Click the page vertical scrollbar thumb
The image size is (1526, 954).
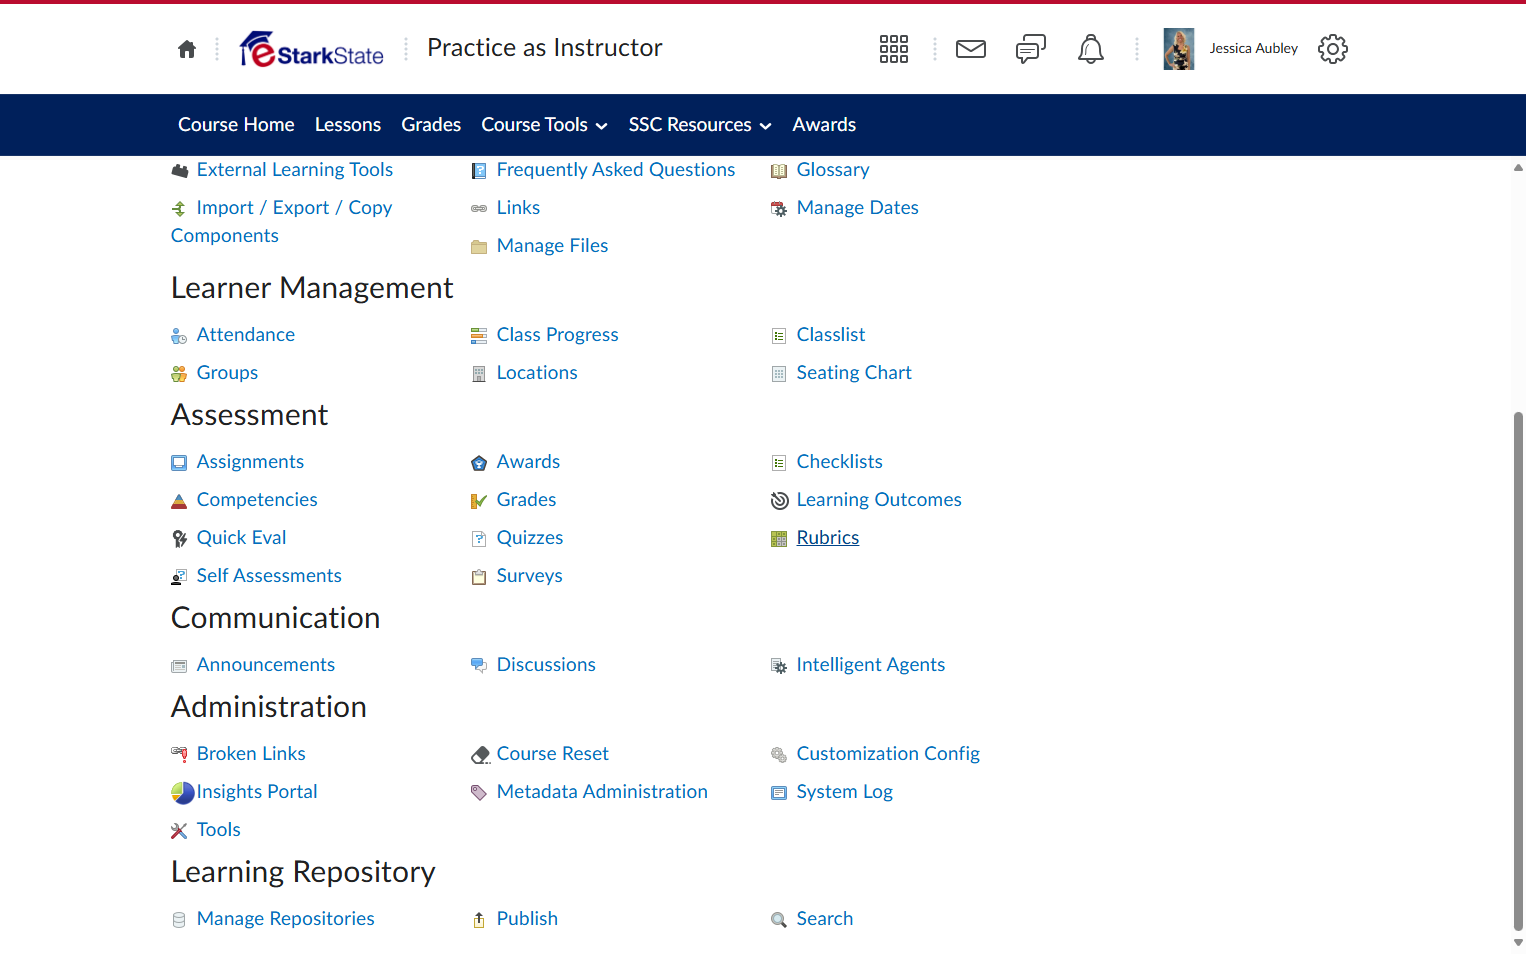click(x=1518, y=670)
